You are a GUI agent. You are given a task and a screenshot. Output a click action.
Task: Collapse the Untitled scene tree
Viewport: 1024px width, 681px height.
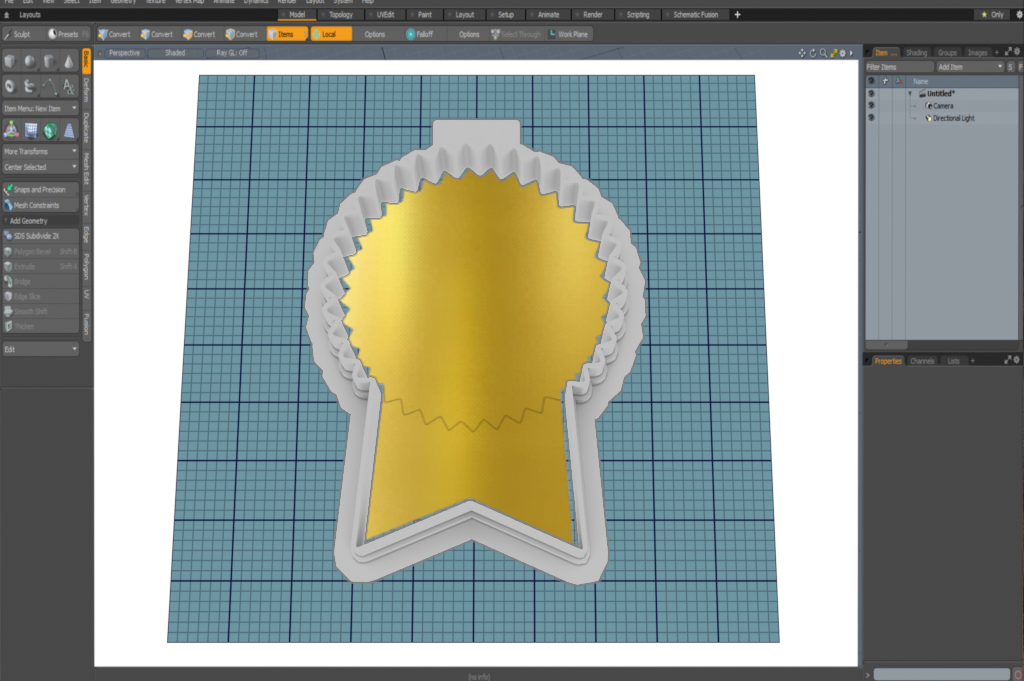tap(910, 93)
